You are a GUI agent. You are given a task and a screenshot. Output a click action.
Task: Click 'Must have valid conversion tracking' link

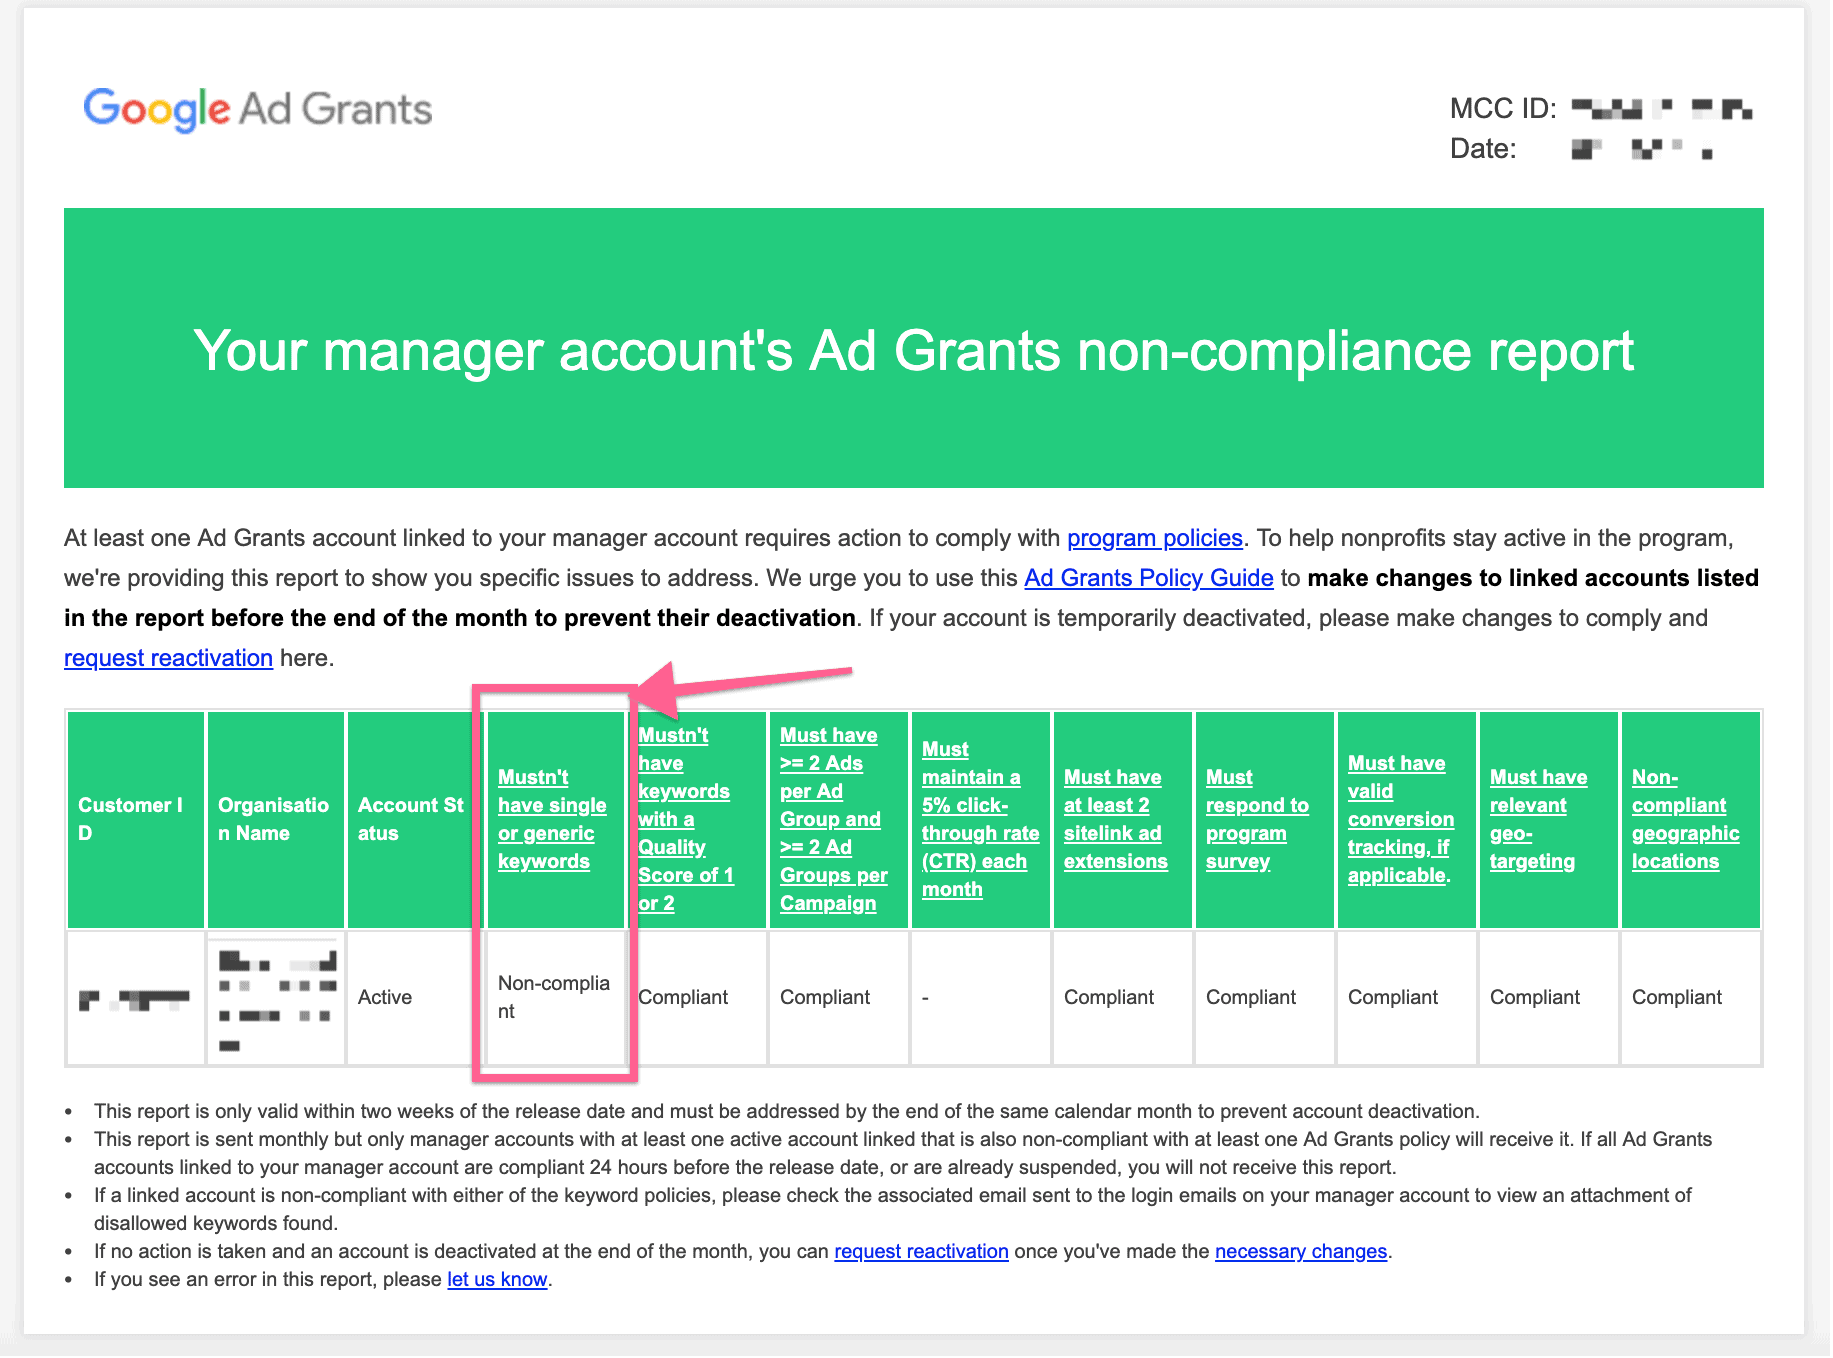coord(1399,819)
